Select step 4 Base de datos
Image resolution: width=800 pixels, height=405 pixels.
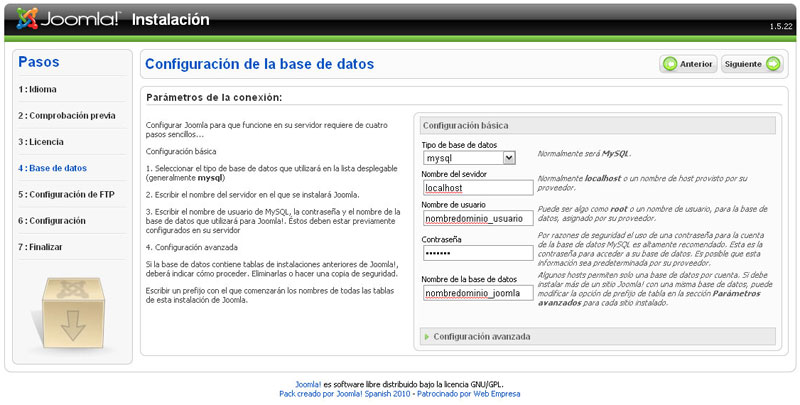(52, 168)
